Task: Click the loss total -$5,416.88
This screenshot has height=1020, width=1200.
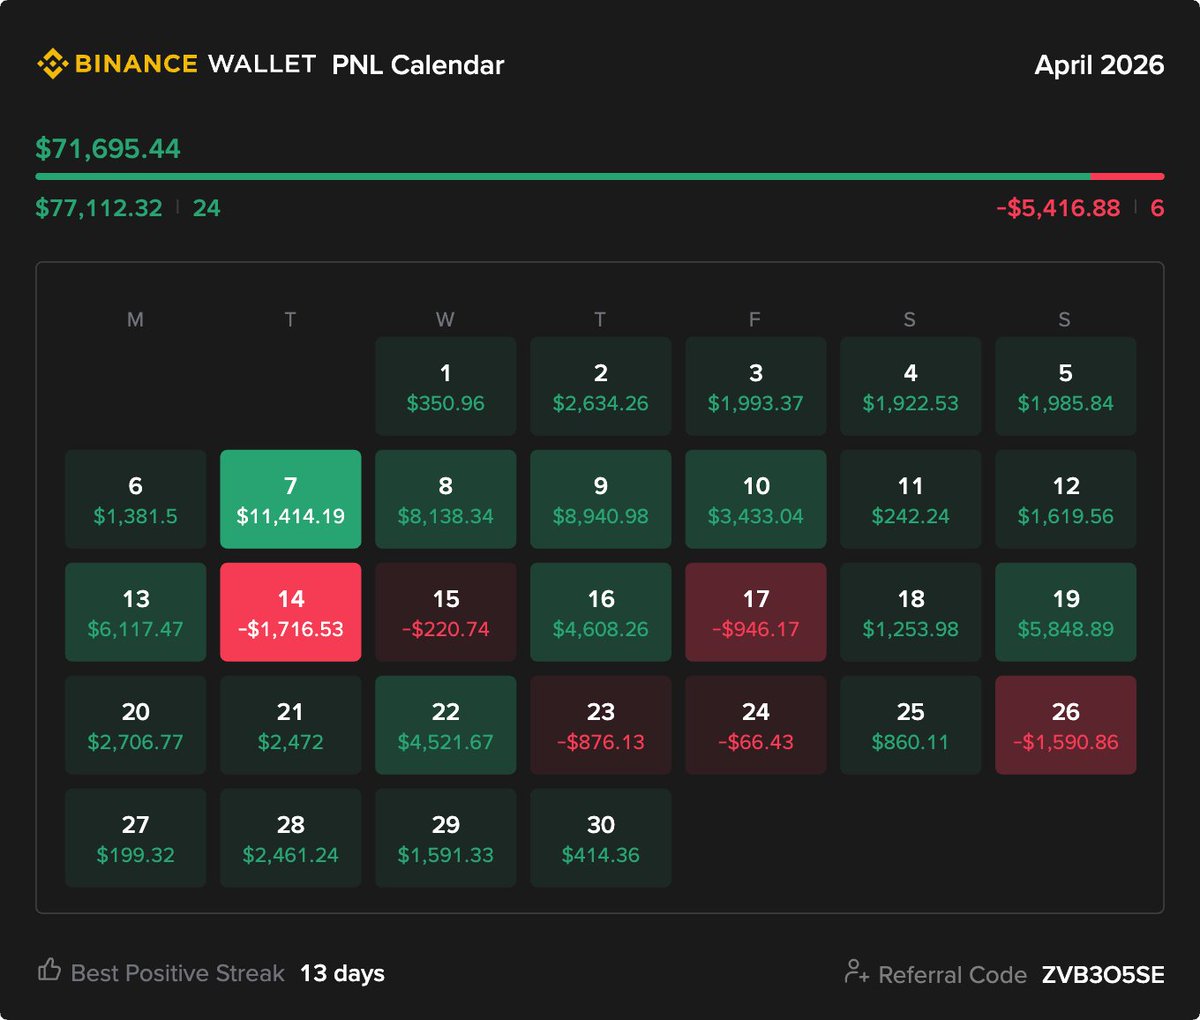Action: click(1058, 208)
